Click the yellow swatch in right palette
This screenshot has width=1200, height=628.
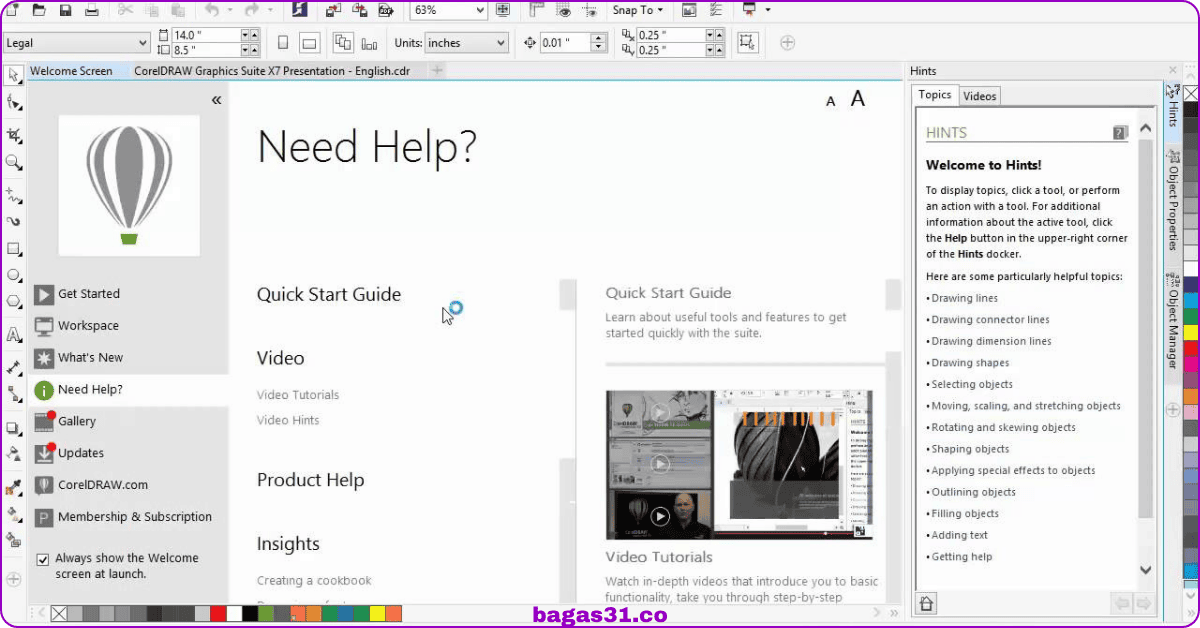(x=1190, y=332)
